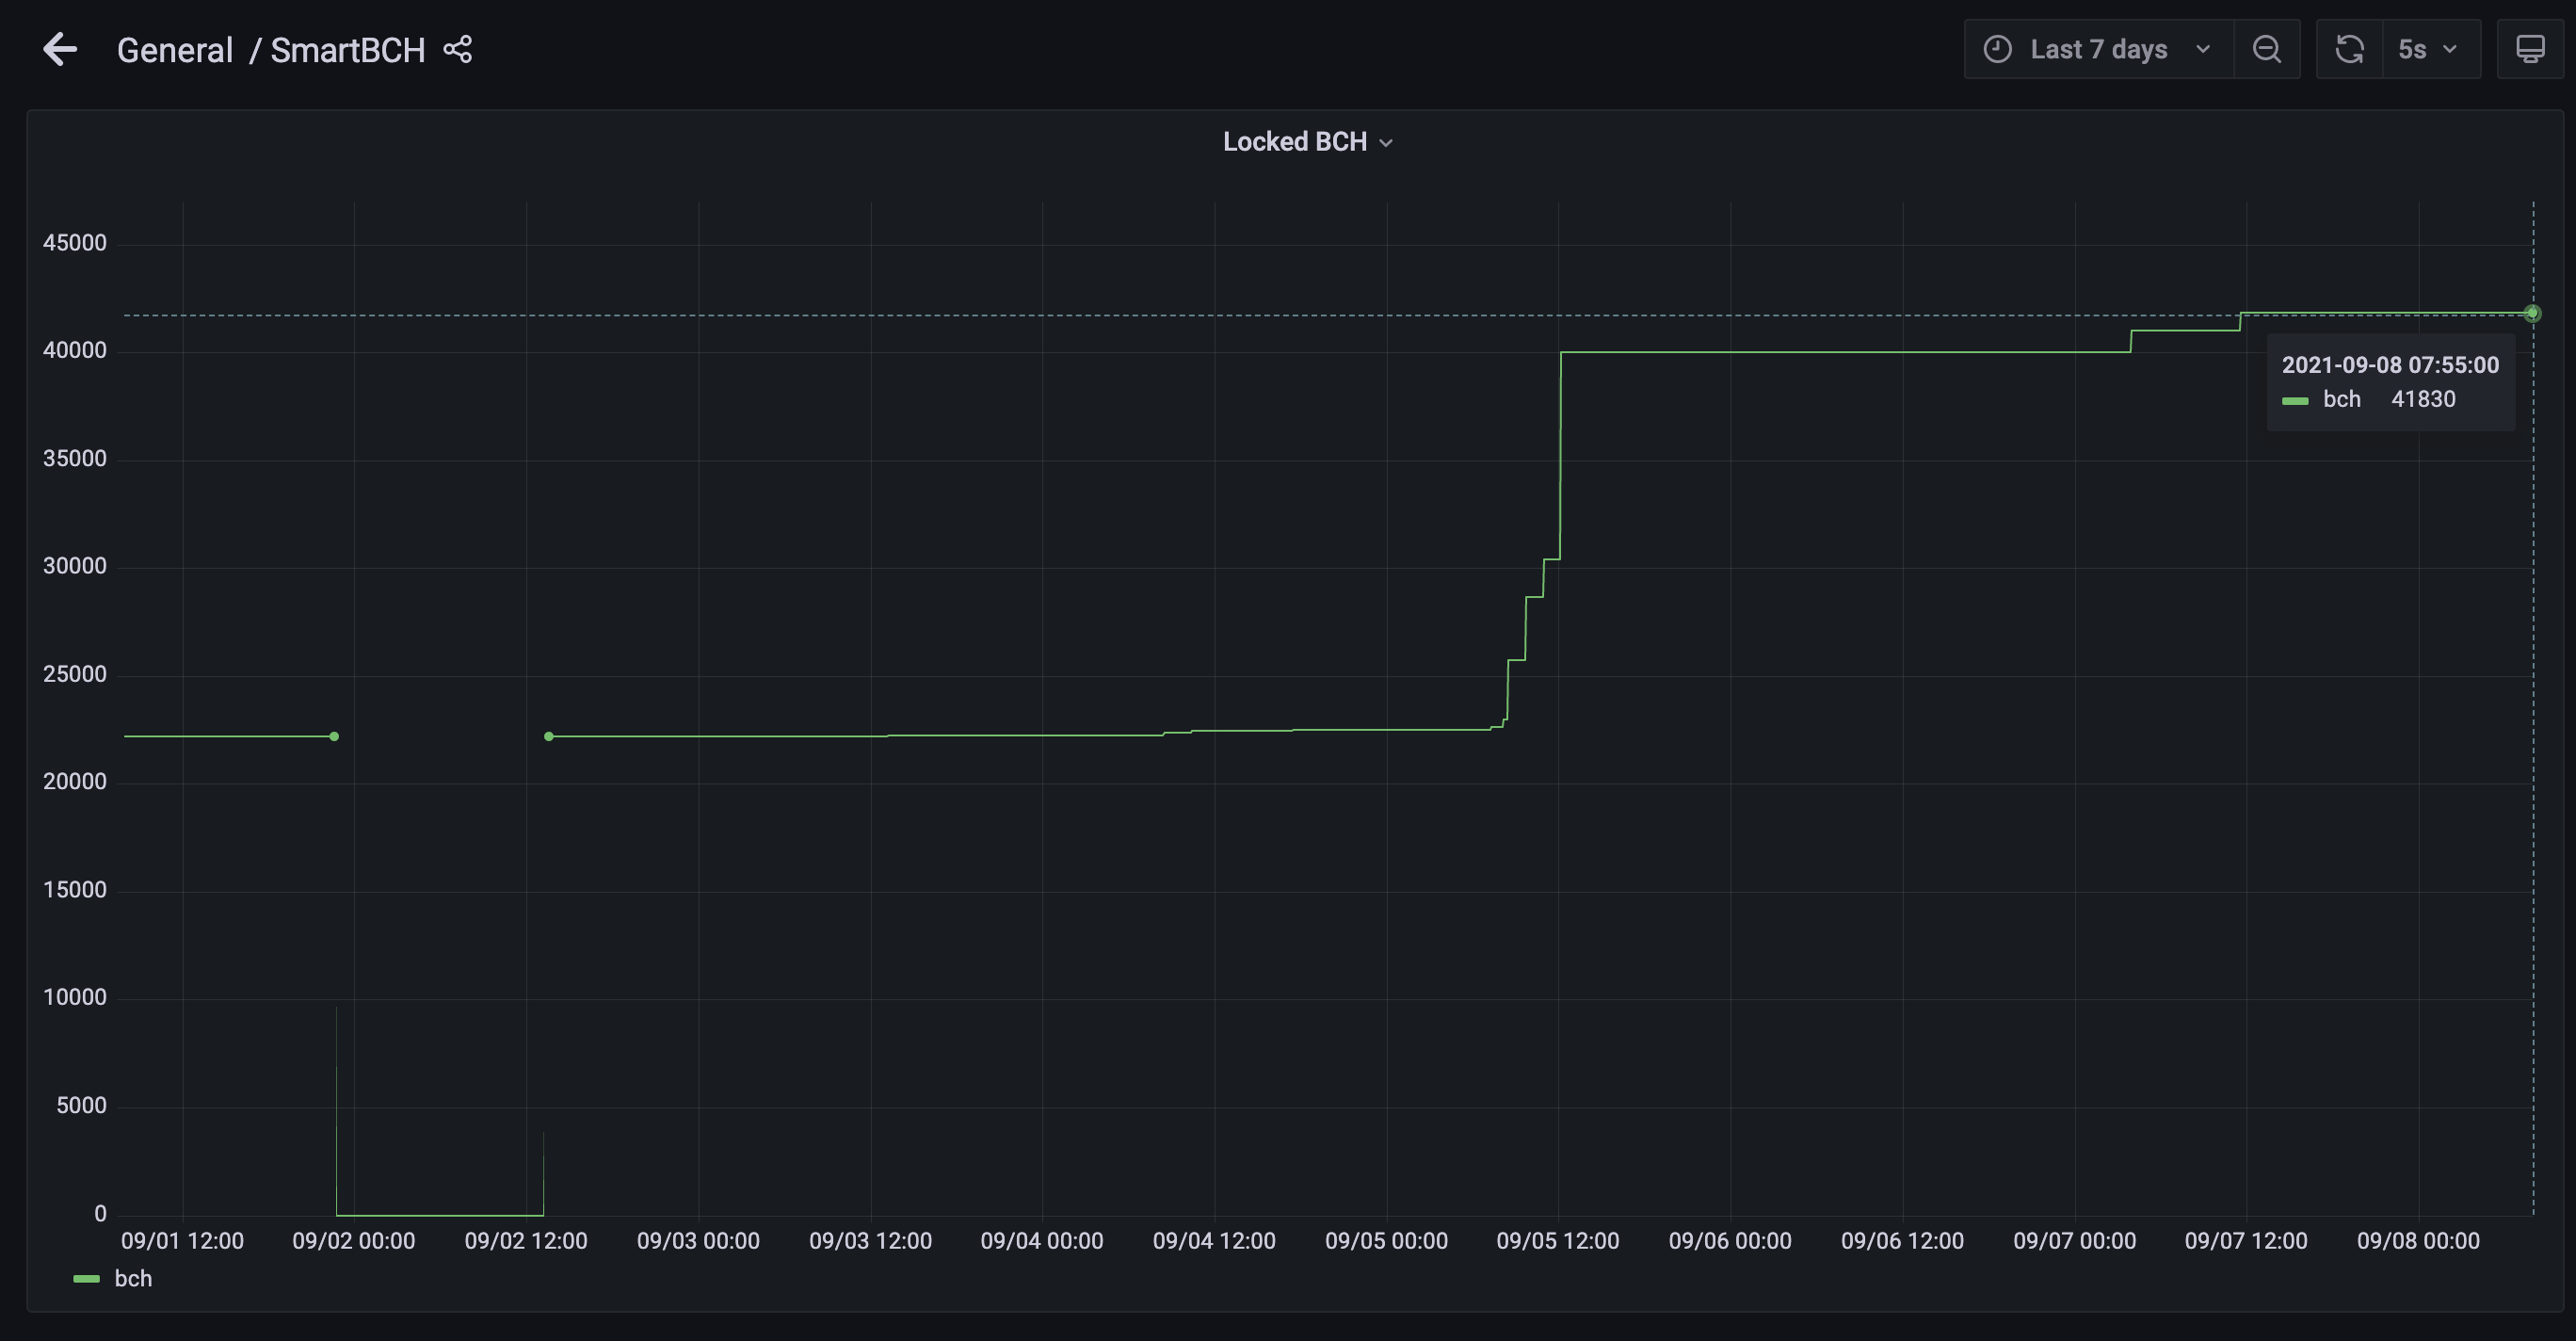The width and height of the screenshot is (2576, 1341).
Task: Click the 35000 y-axis label
Action: [75, 458]
